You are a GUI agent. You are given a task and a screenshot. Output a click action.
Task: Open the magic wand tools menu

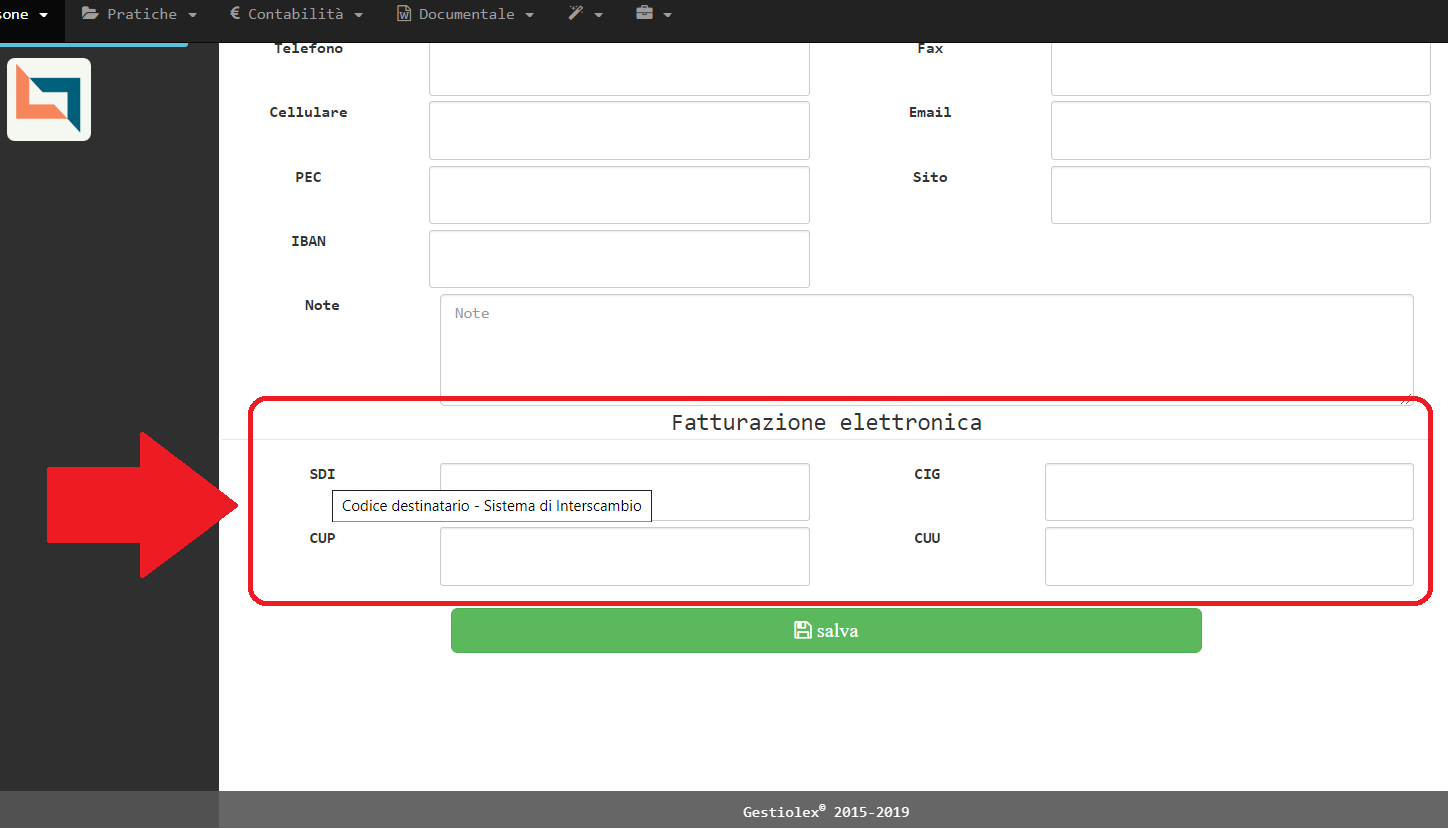tap(585, 14)
